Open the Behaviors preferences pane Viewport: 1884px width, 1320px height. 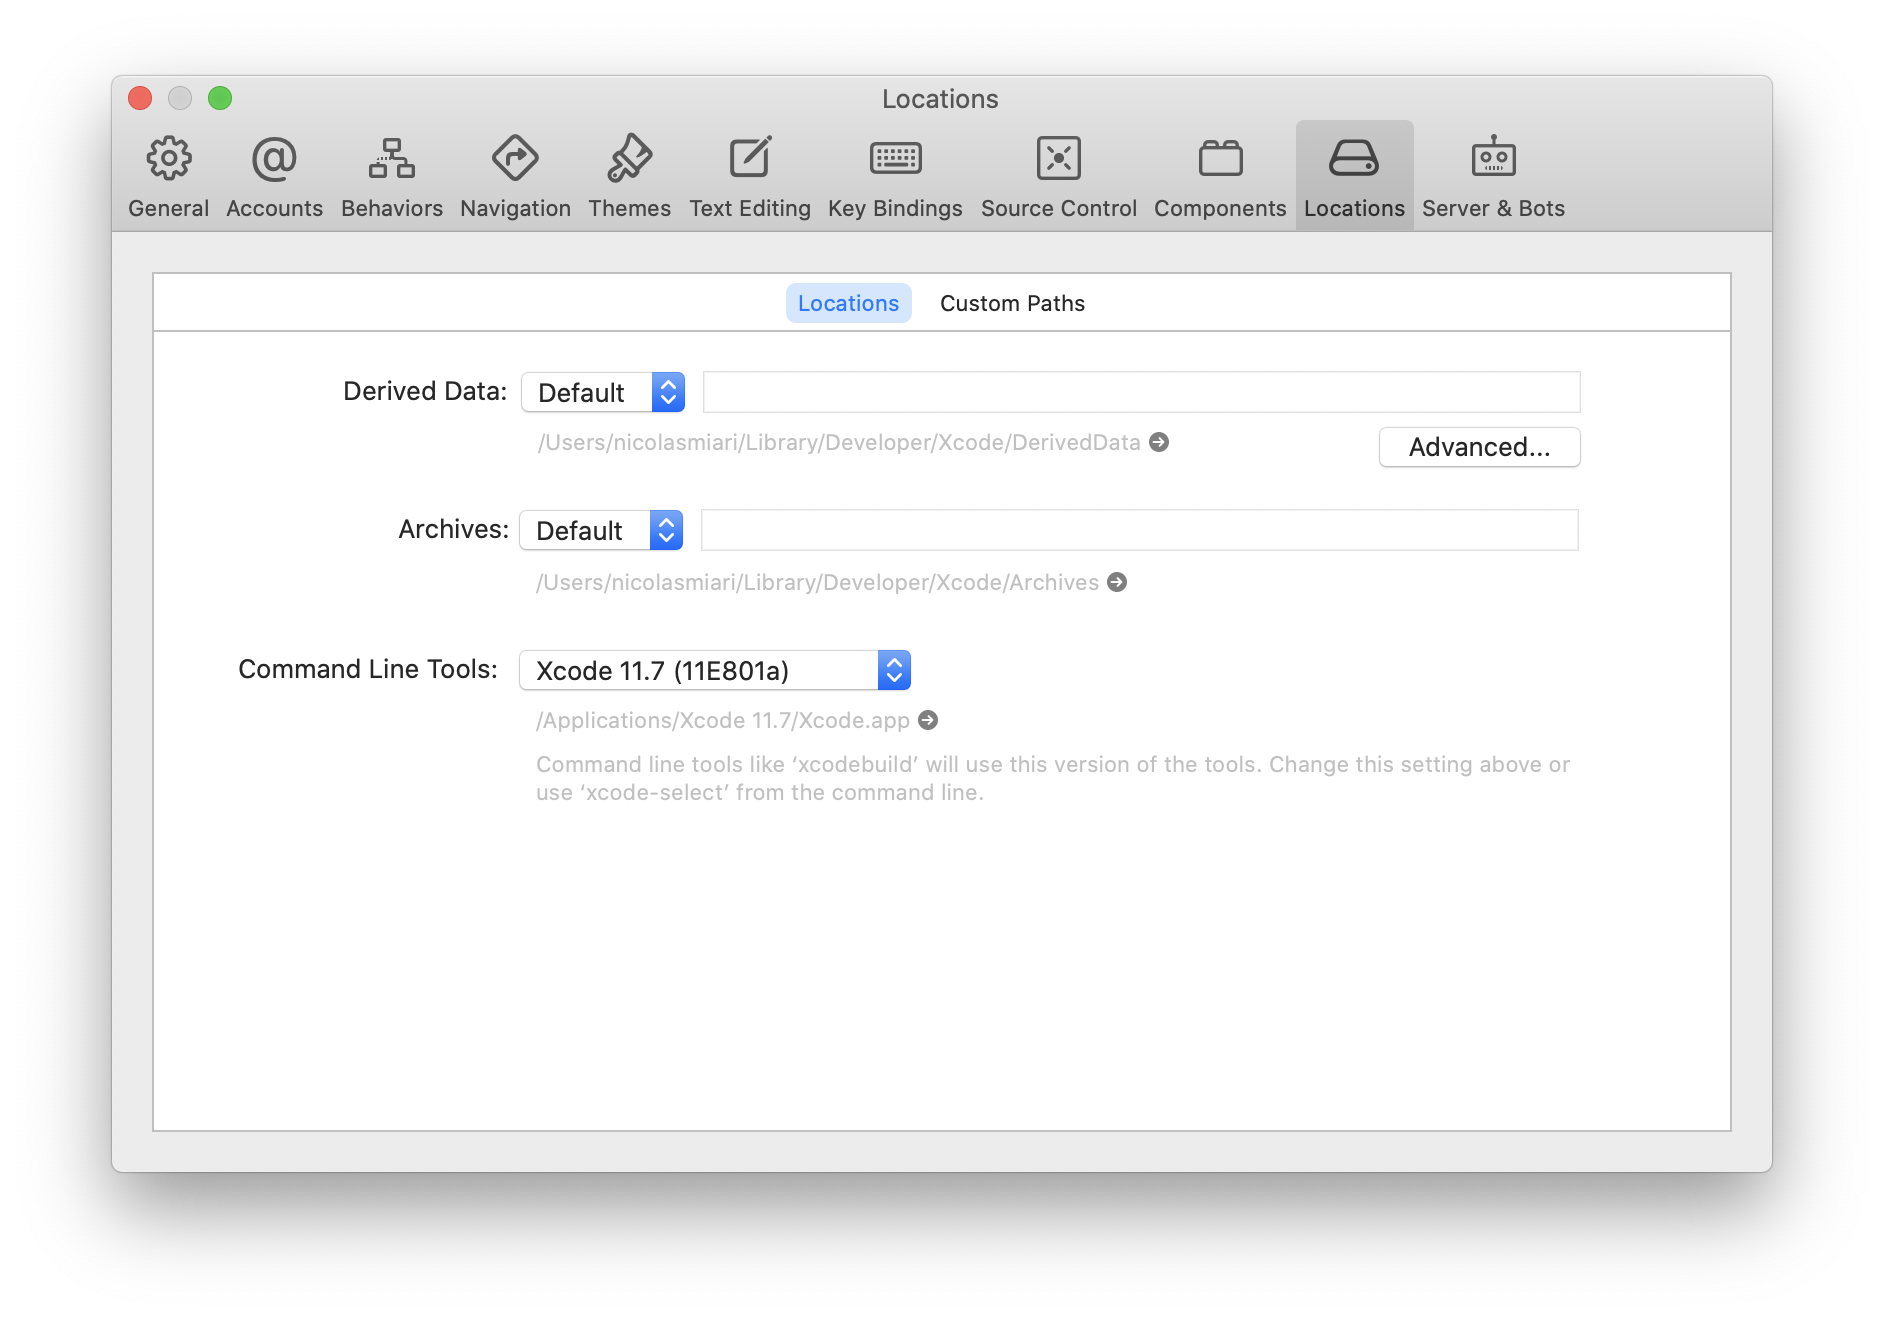pyautogui.click(x=391, y=177)
